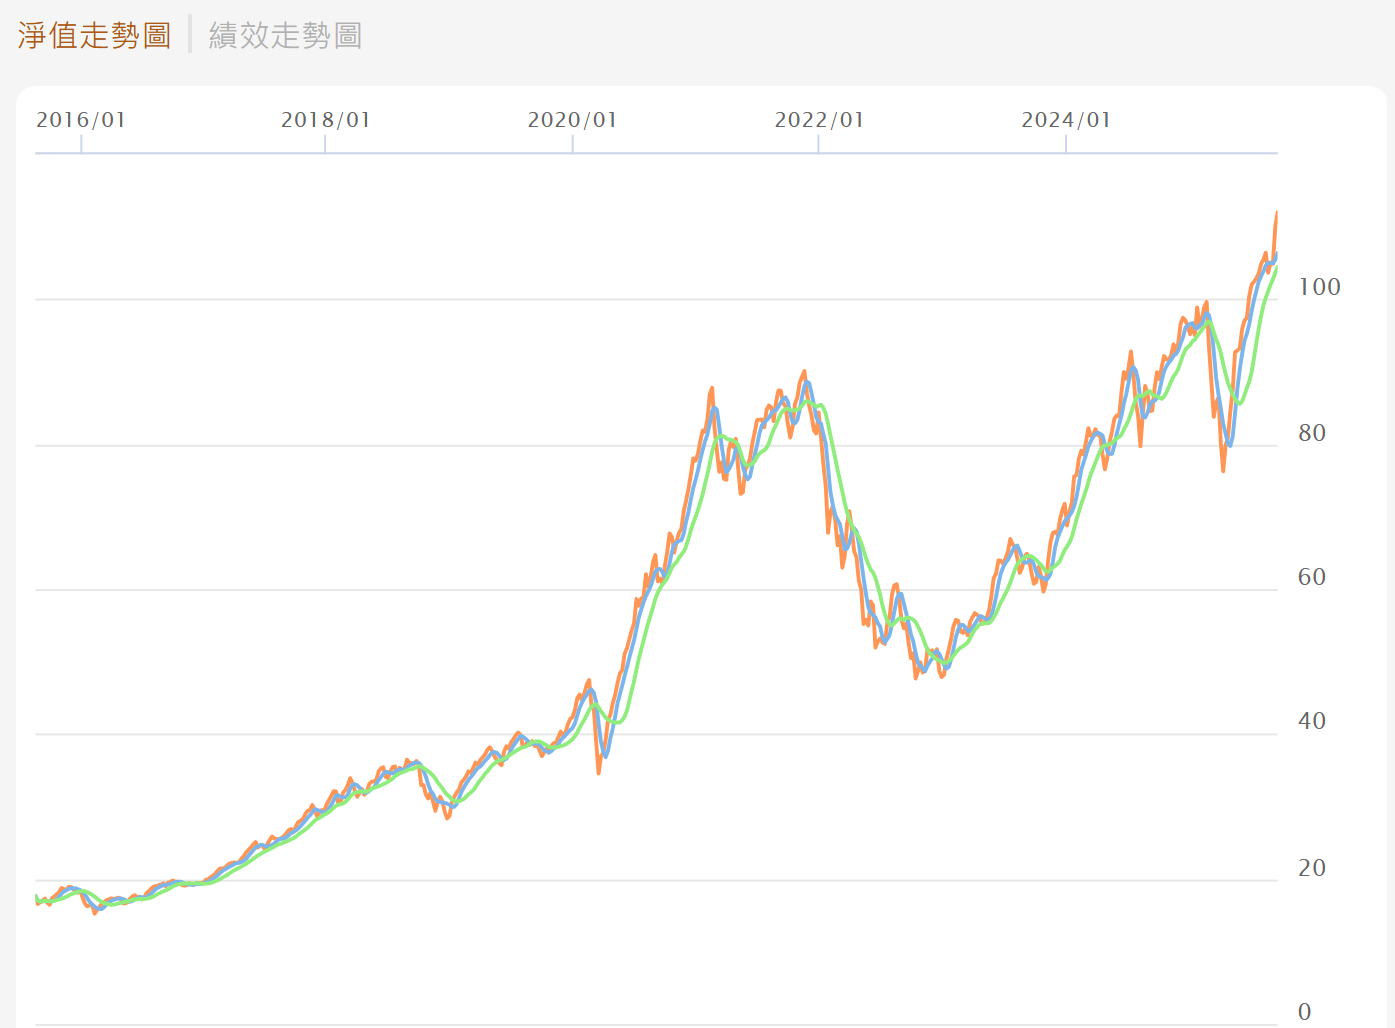Click the 2018/01 axis label

pyautogui.click(x=325, y=119)
